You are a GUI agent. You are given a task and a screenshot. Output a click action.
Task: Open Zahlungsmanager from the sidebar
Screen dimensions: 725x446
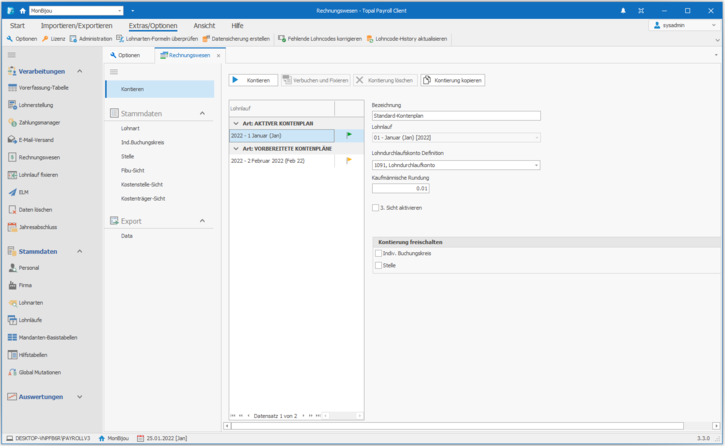pyautogui.click(x=39, y=122)
